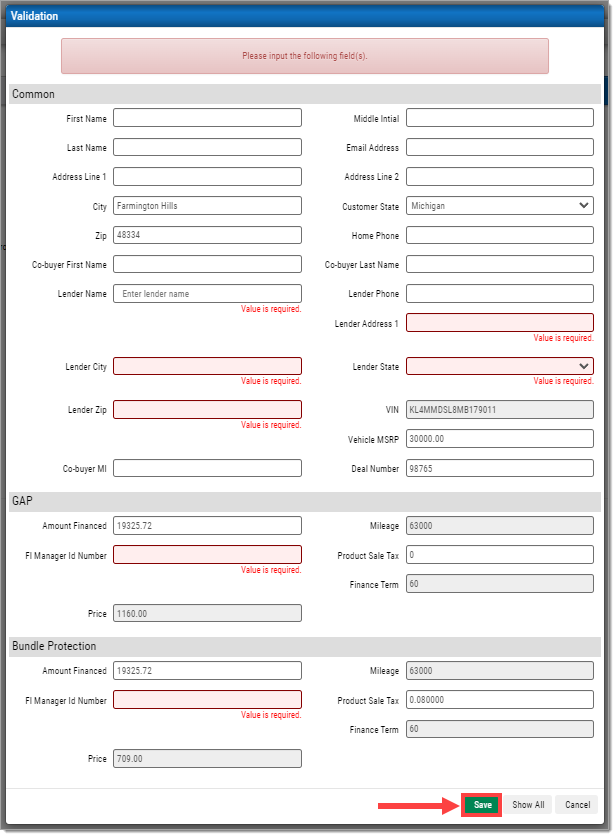Click the Co-buyer First Name field
The height and width of the screenshot is (837, 616).
click(207, 264)
